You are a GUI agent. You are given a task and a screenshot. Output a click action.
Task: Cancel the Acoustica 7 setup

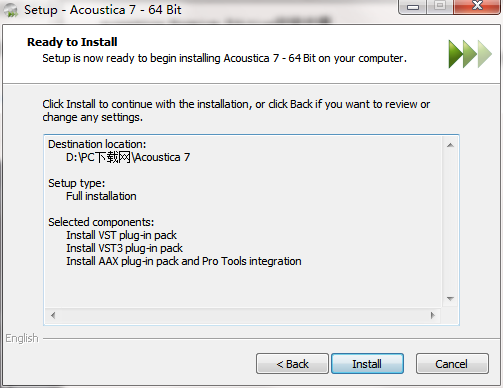coord(452,364)
